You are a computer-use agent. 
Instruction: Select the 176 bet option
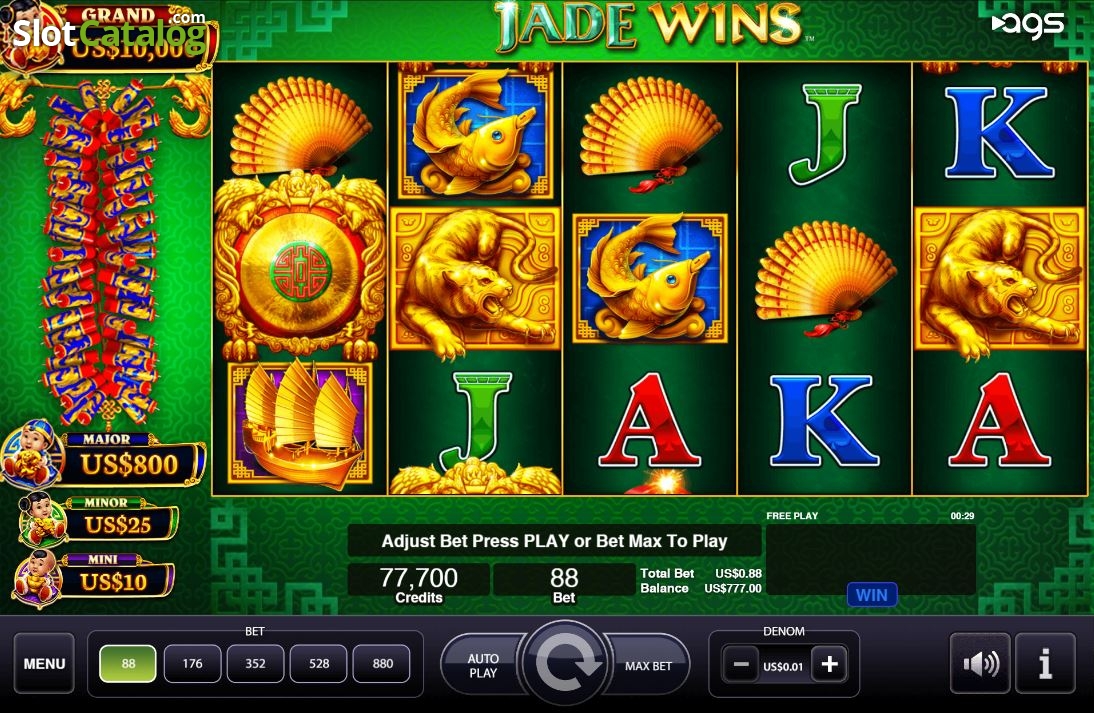pos(192,663)
